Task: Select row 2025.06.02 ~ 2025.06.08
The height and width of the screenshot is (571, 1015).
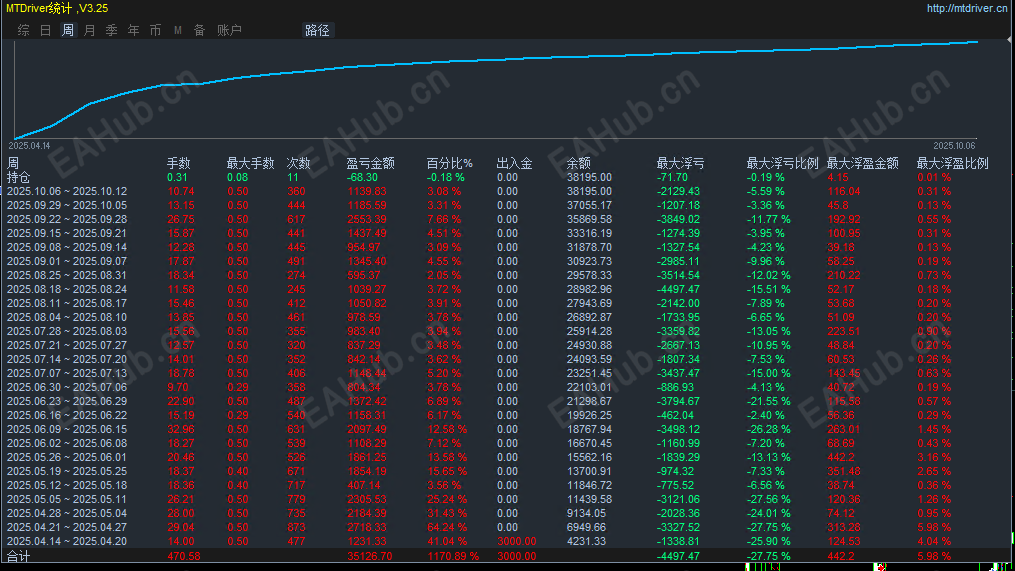Action: (x=67, y=443)
